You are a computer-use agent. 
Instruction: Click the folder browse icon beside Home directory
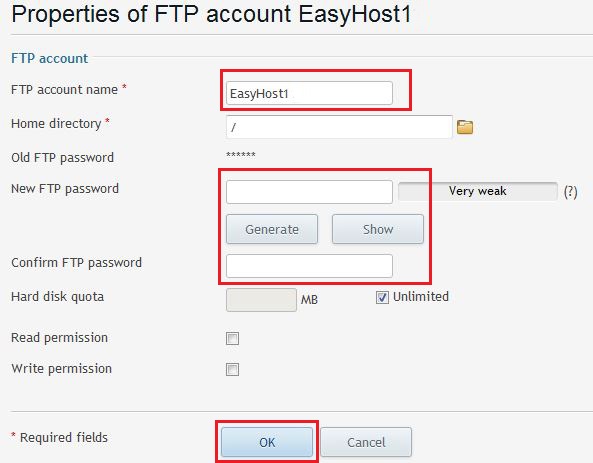pyautogui.click(x=465, y=127)
